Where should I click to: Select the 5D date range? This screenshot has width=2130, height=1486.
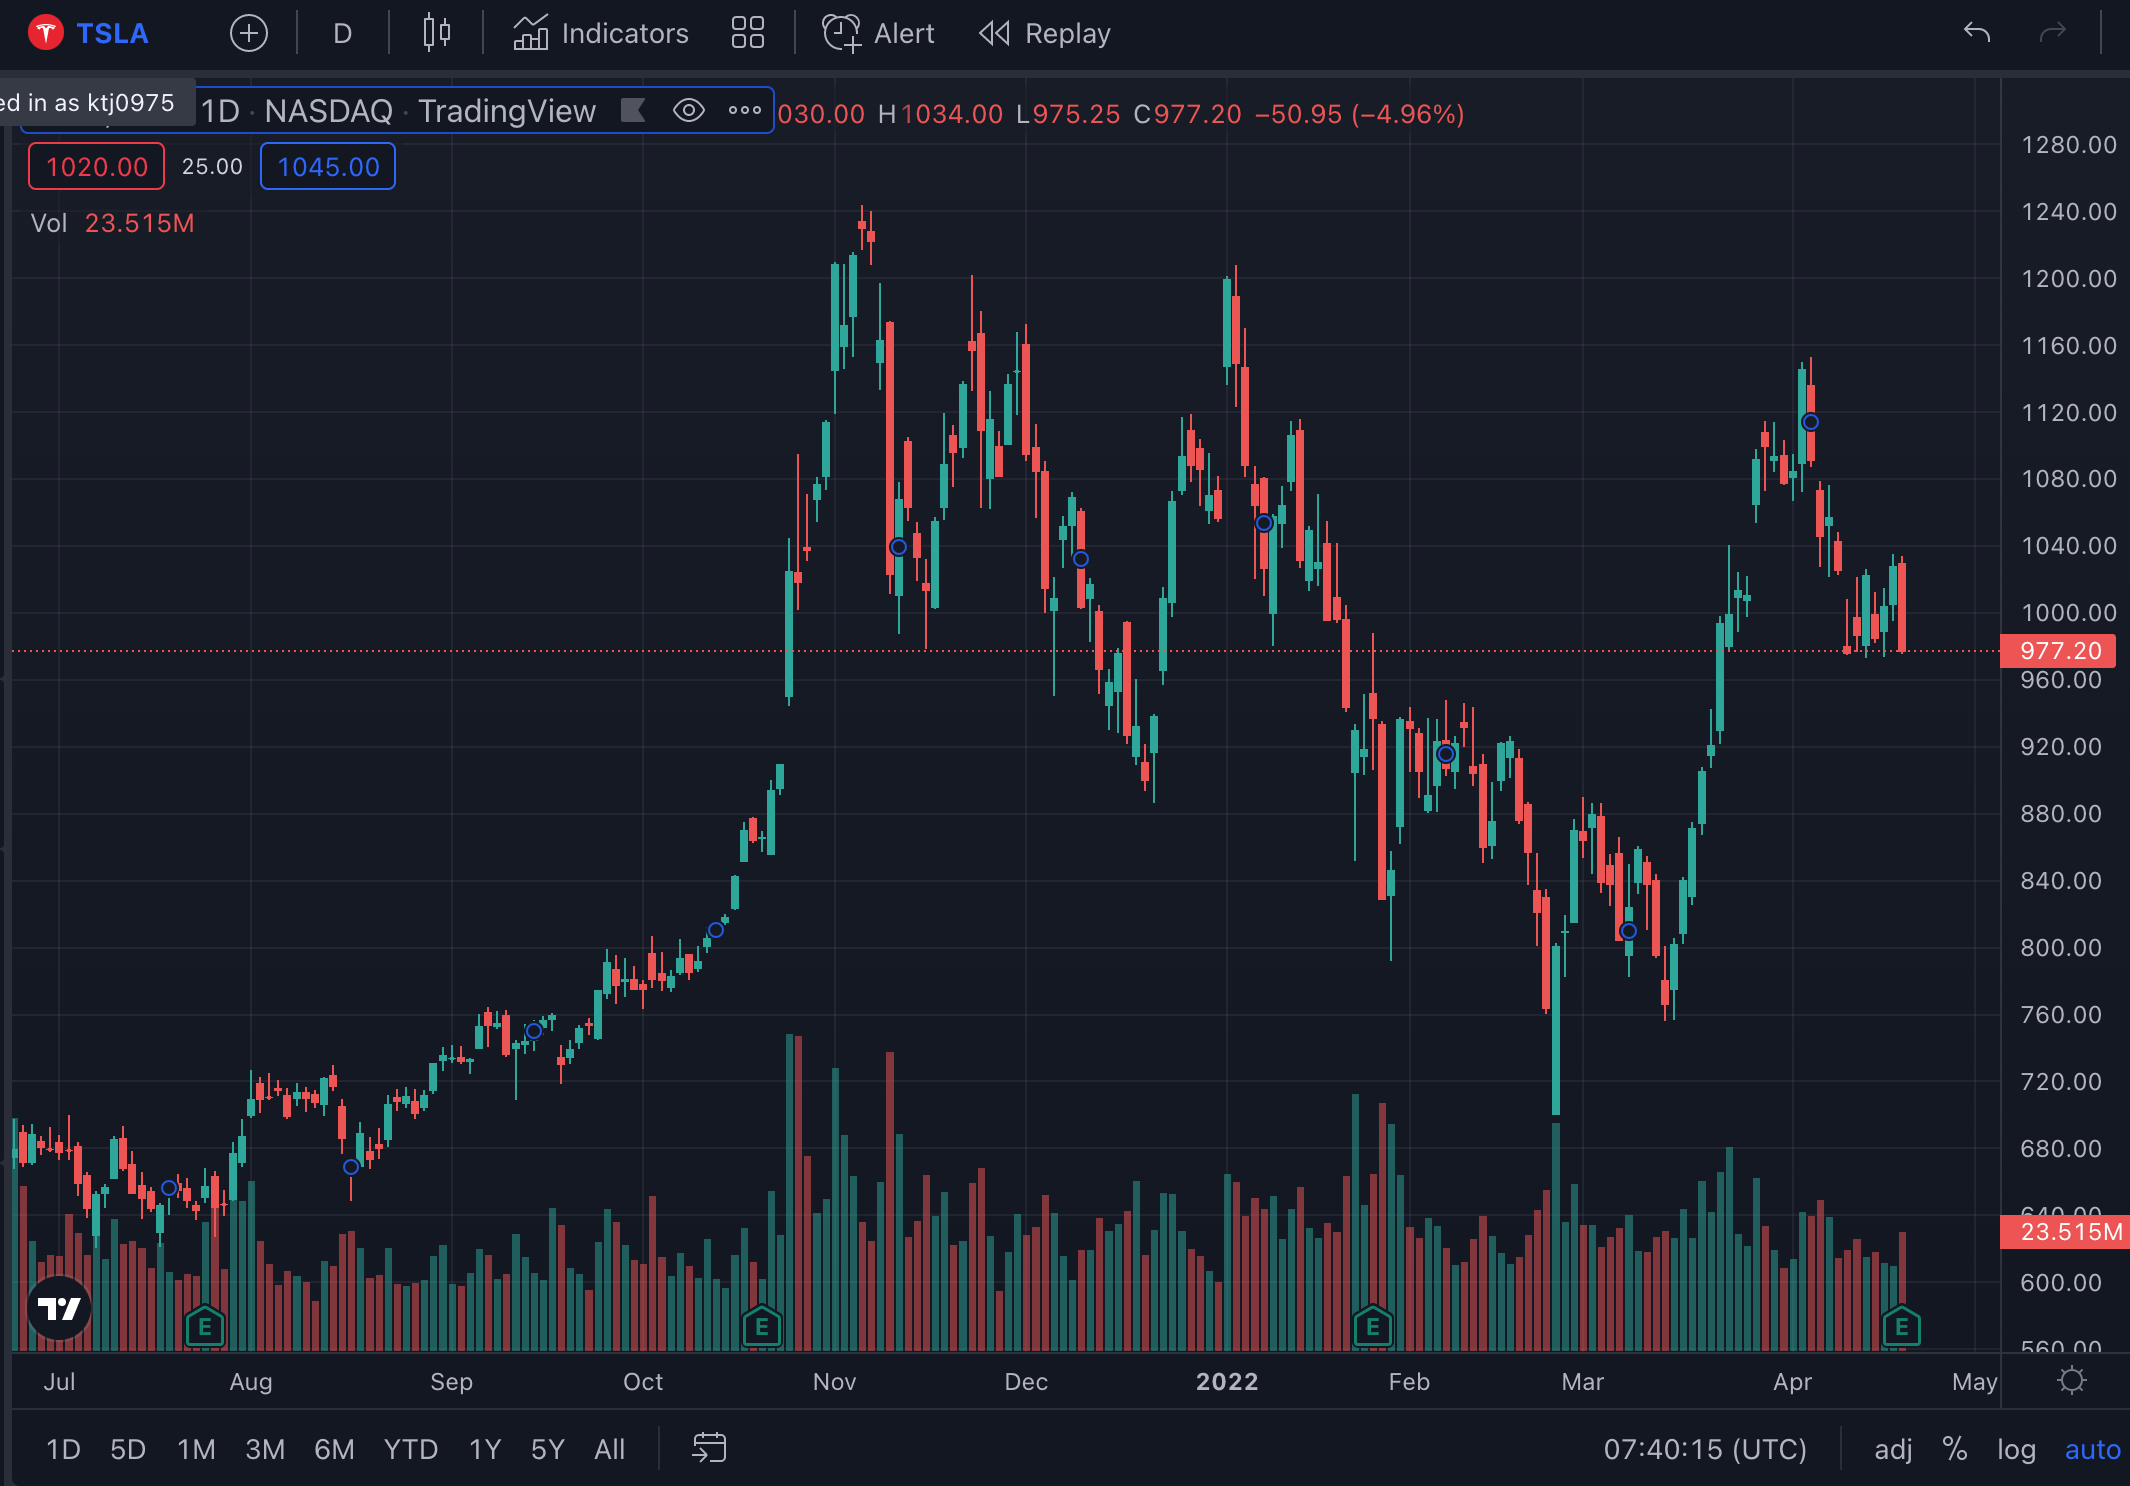click(x=128, y=1449)
